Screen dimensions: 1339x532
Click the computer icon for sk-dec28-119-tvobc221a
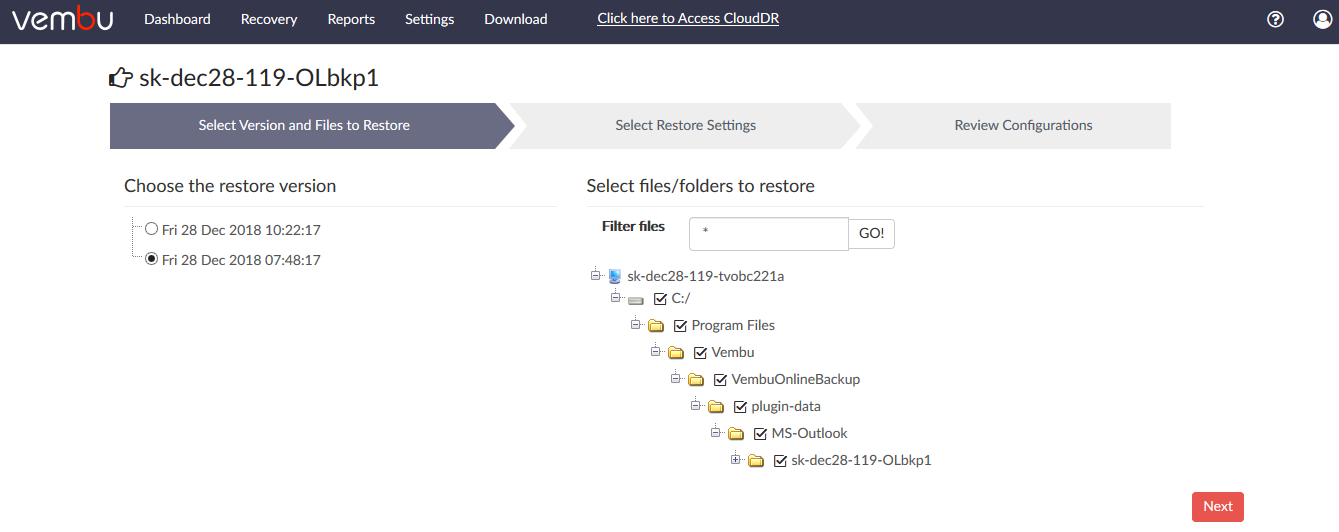(x=615, y=276)
